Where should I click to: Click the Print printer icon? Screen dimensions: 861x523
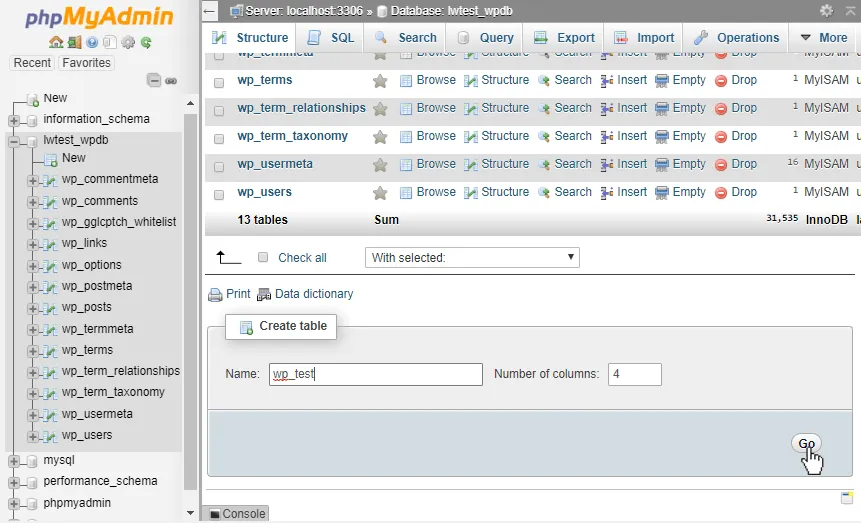215,295
